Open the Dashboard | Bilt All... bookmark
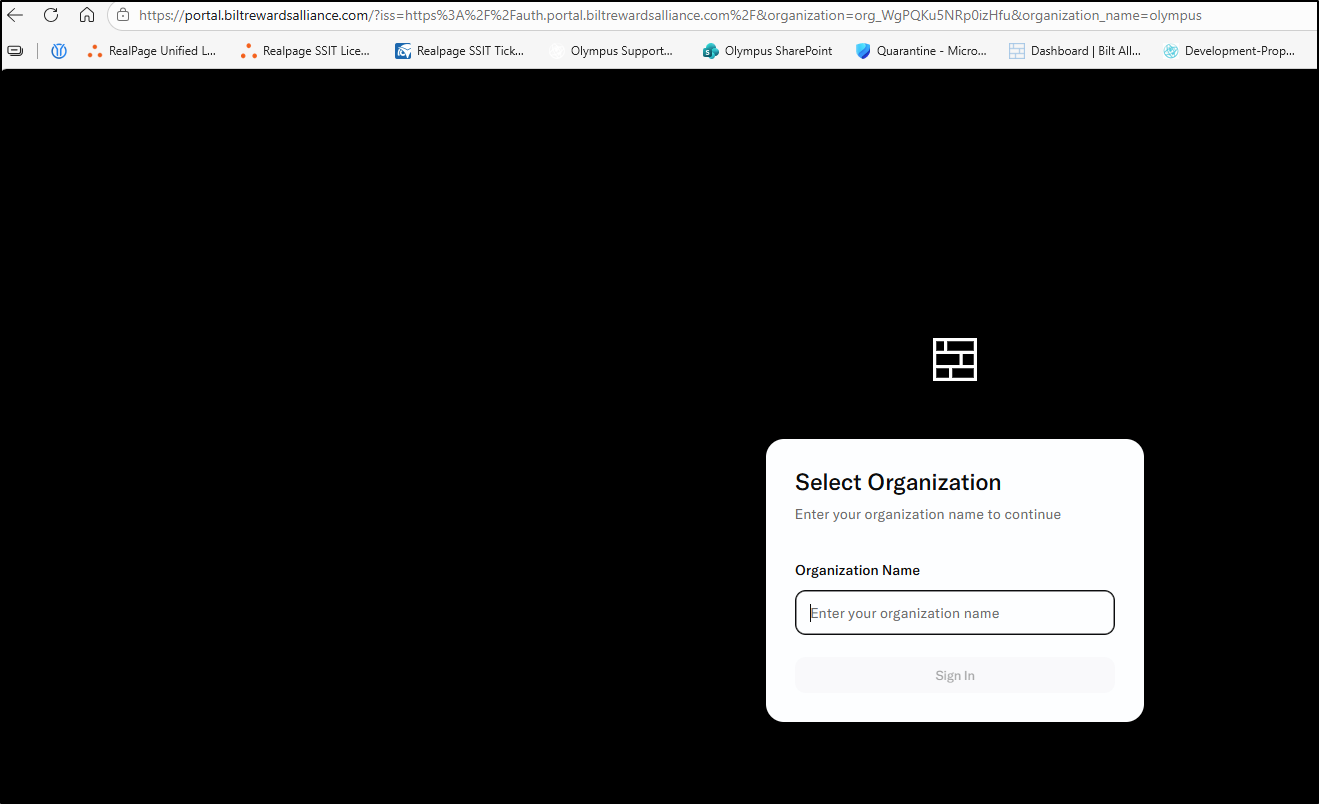1319x804 pixels. 1075,51
